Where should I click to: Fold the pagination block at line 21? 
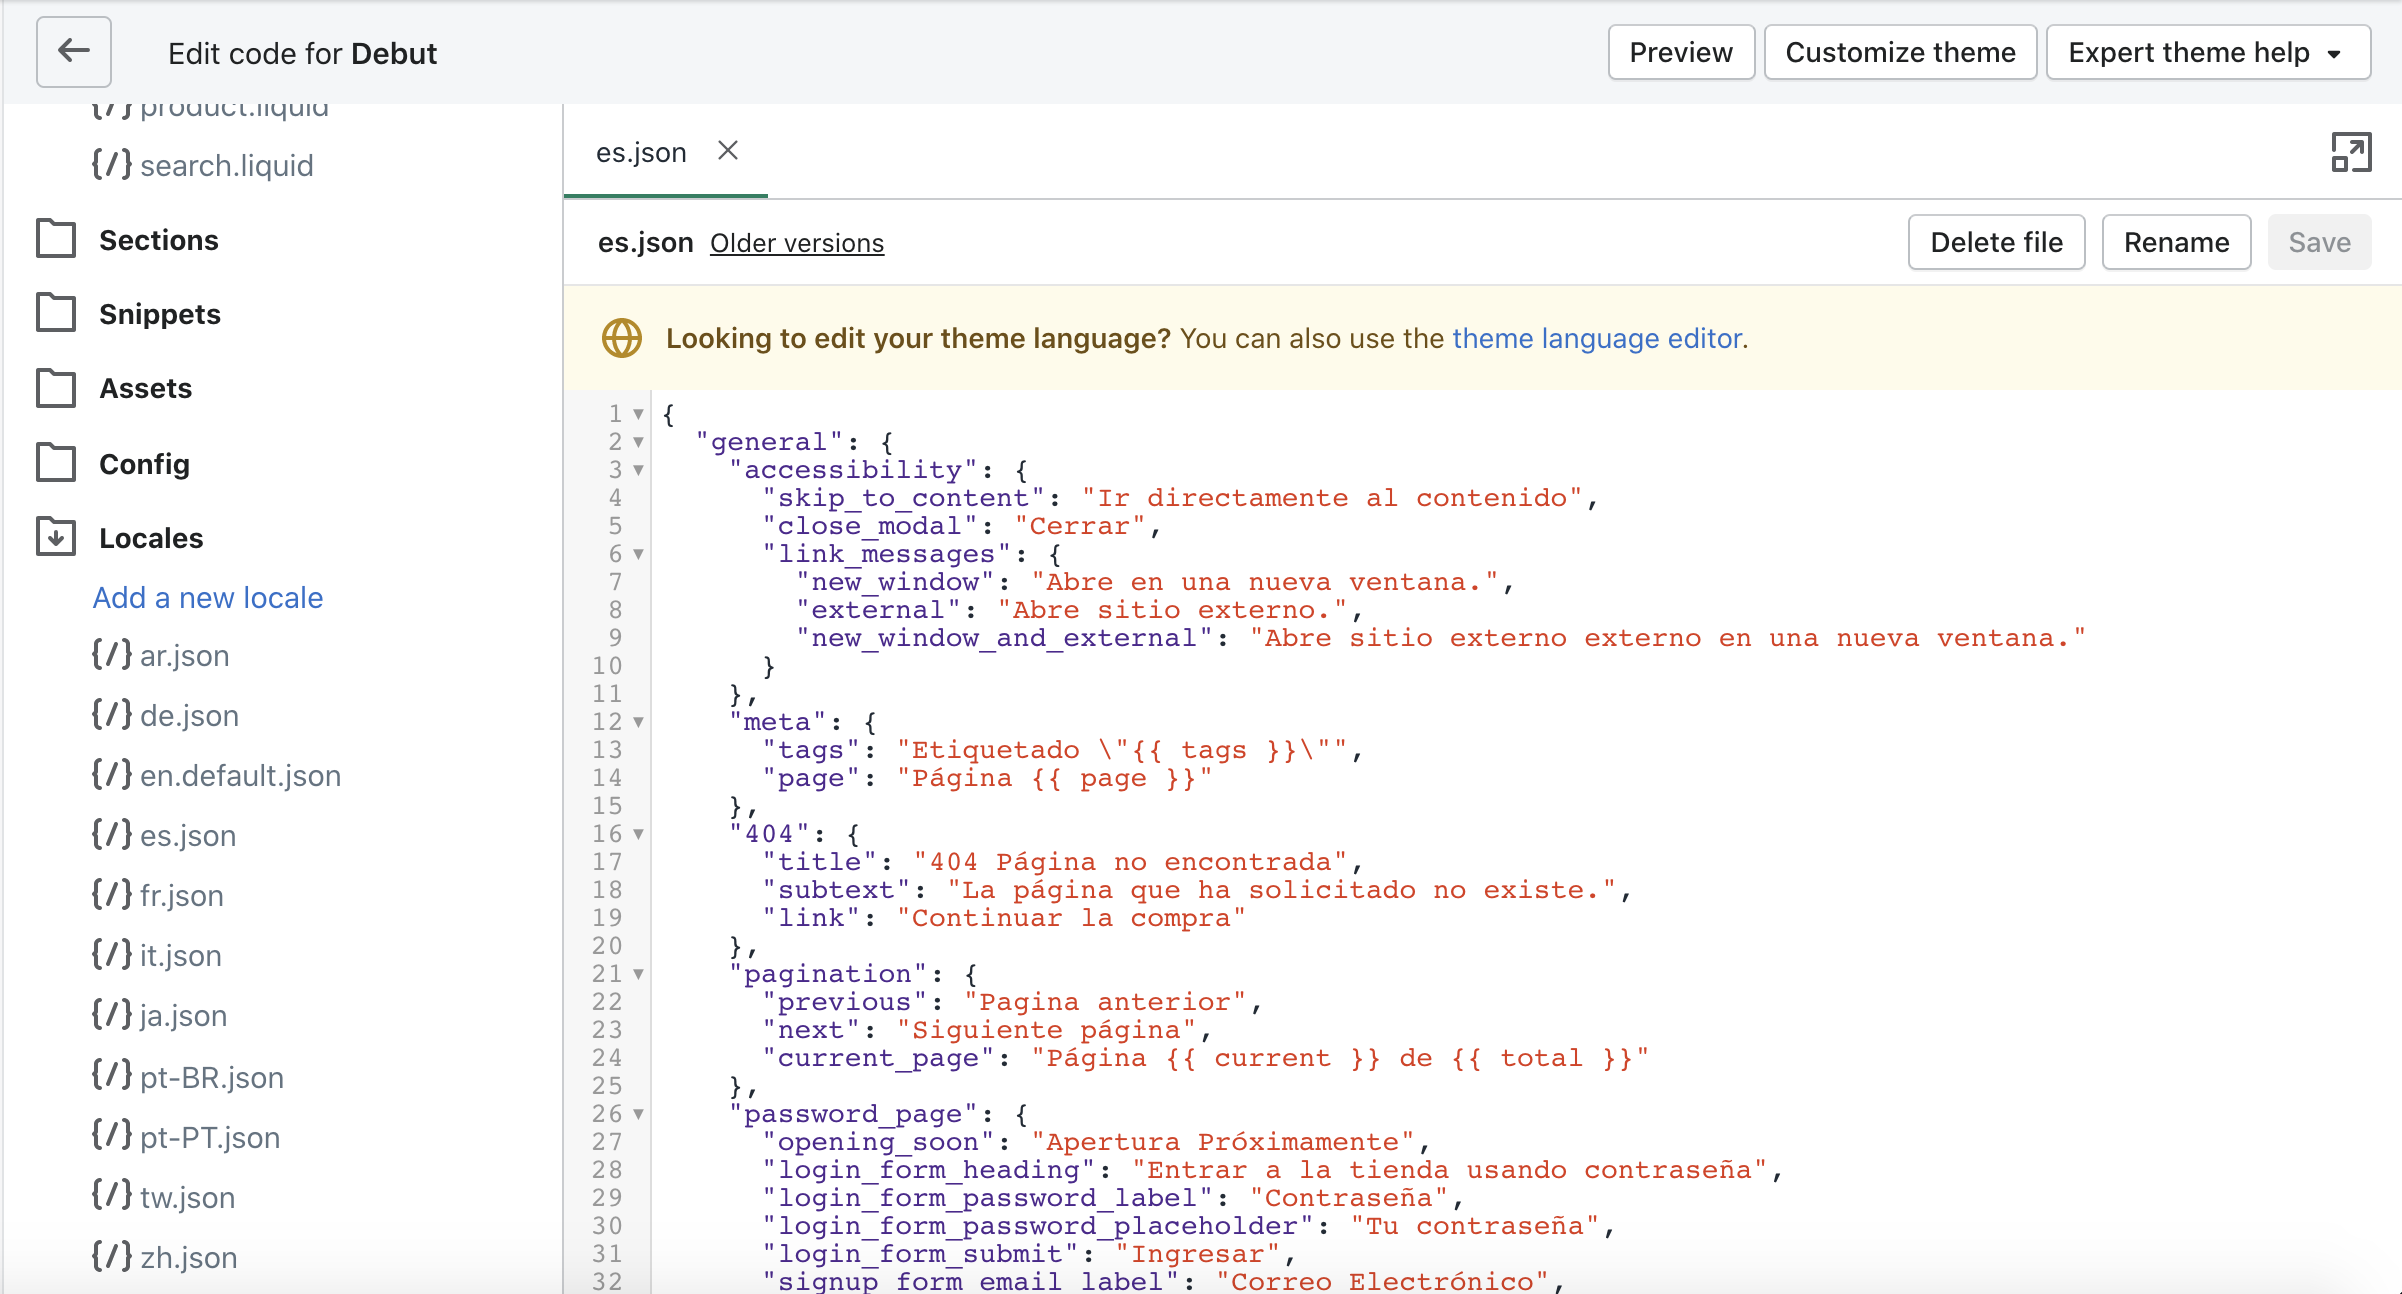pyautogui.click(x=638, y=974)
